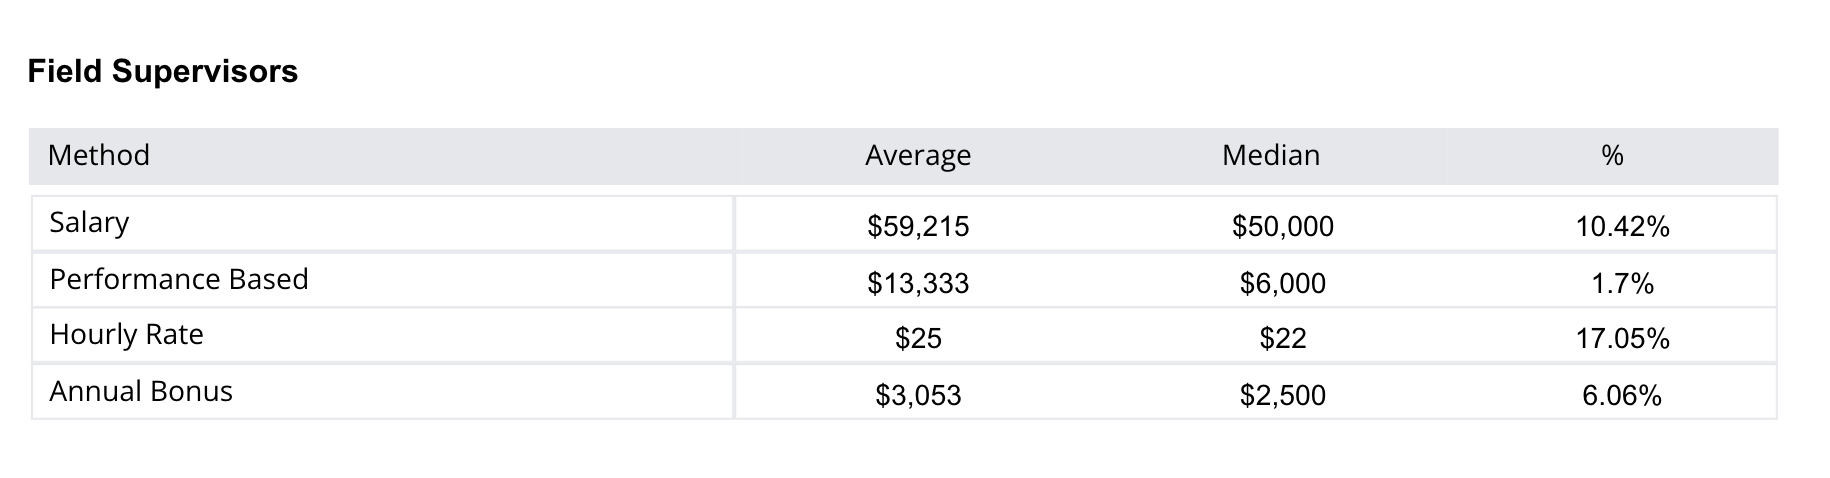The width and height of the screenshot is (1830, 478).
Task: Click the Hourly Rate row label
Action: click(126, 334)
